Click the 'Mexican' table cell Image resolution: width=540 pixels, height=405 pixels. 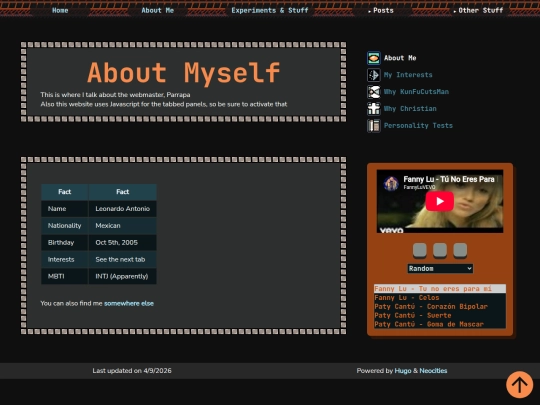point(123,226)
